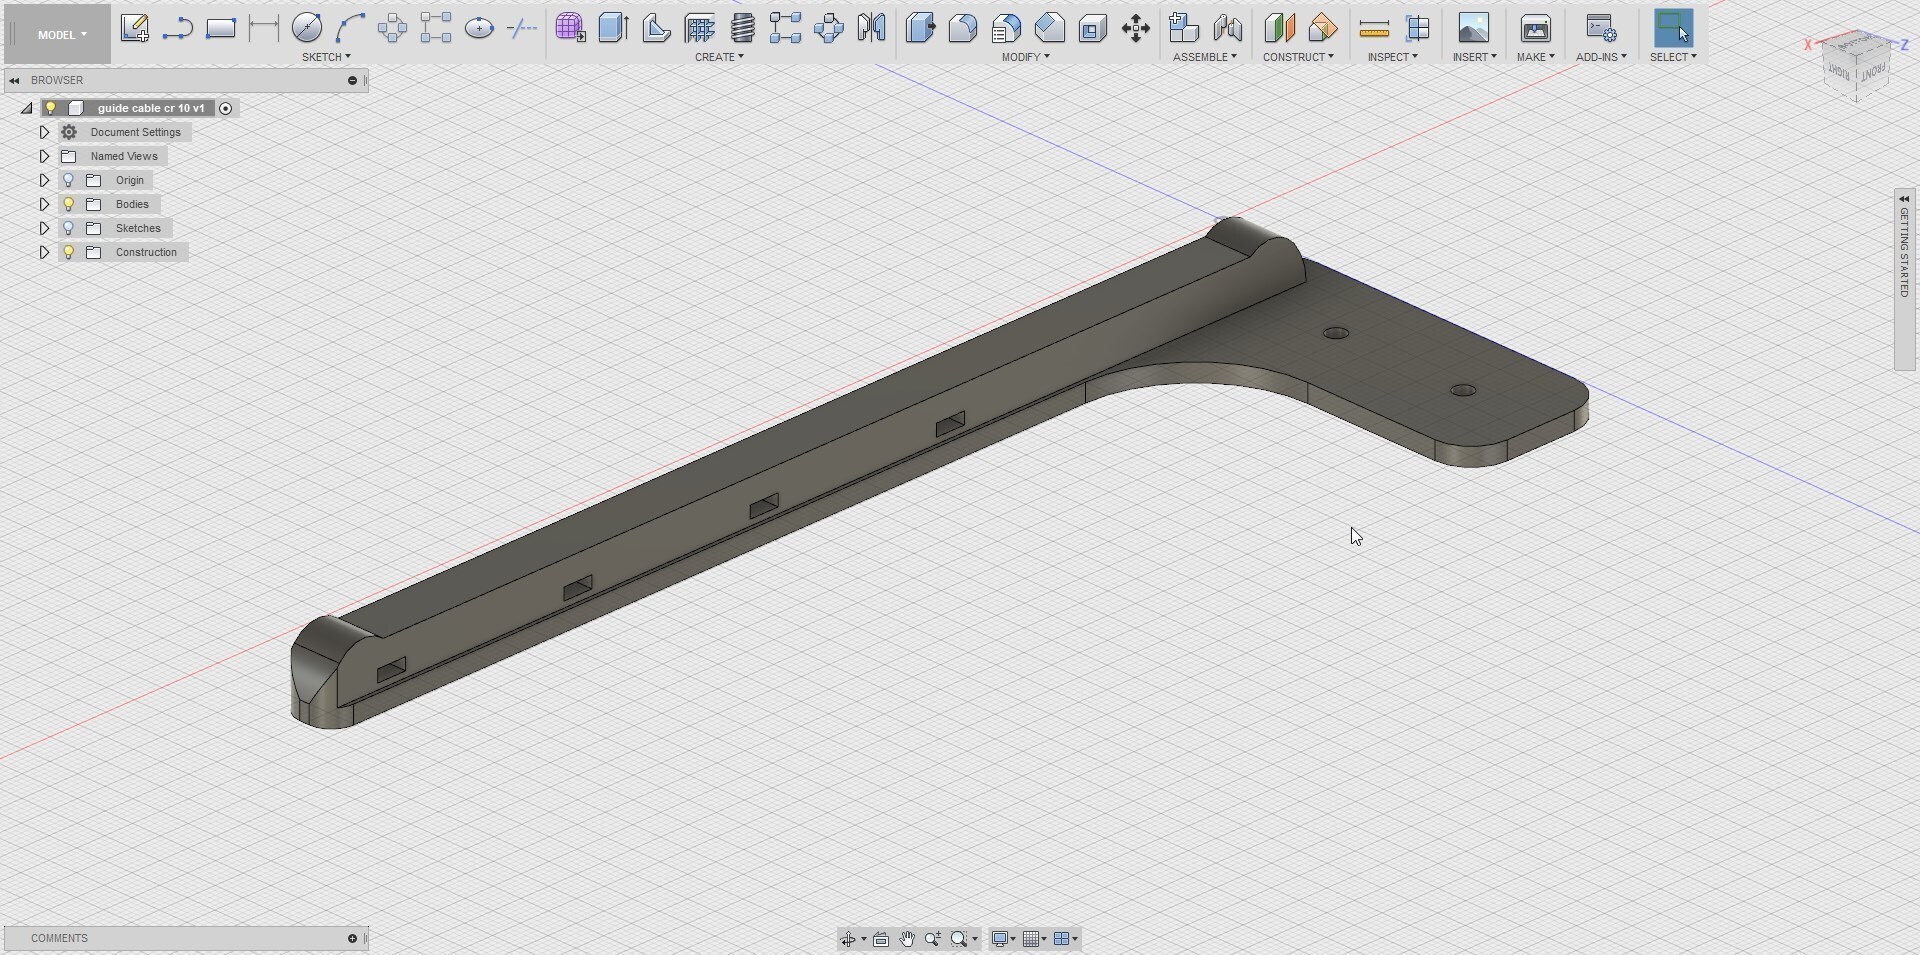This screenshot has width=1920, height=955.
Task: Toggle the Origin folder lightbulb
Action: [x=69, y=180]
